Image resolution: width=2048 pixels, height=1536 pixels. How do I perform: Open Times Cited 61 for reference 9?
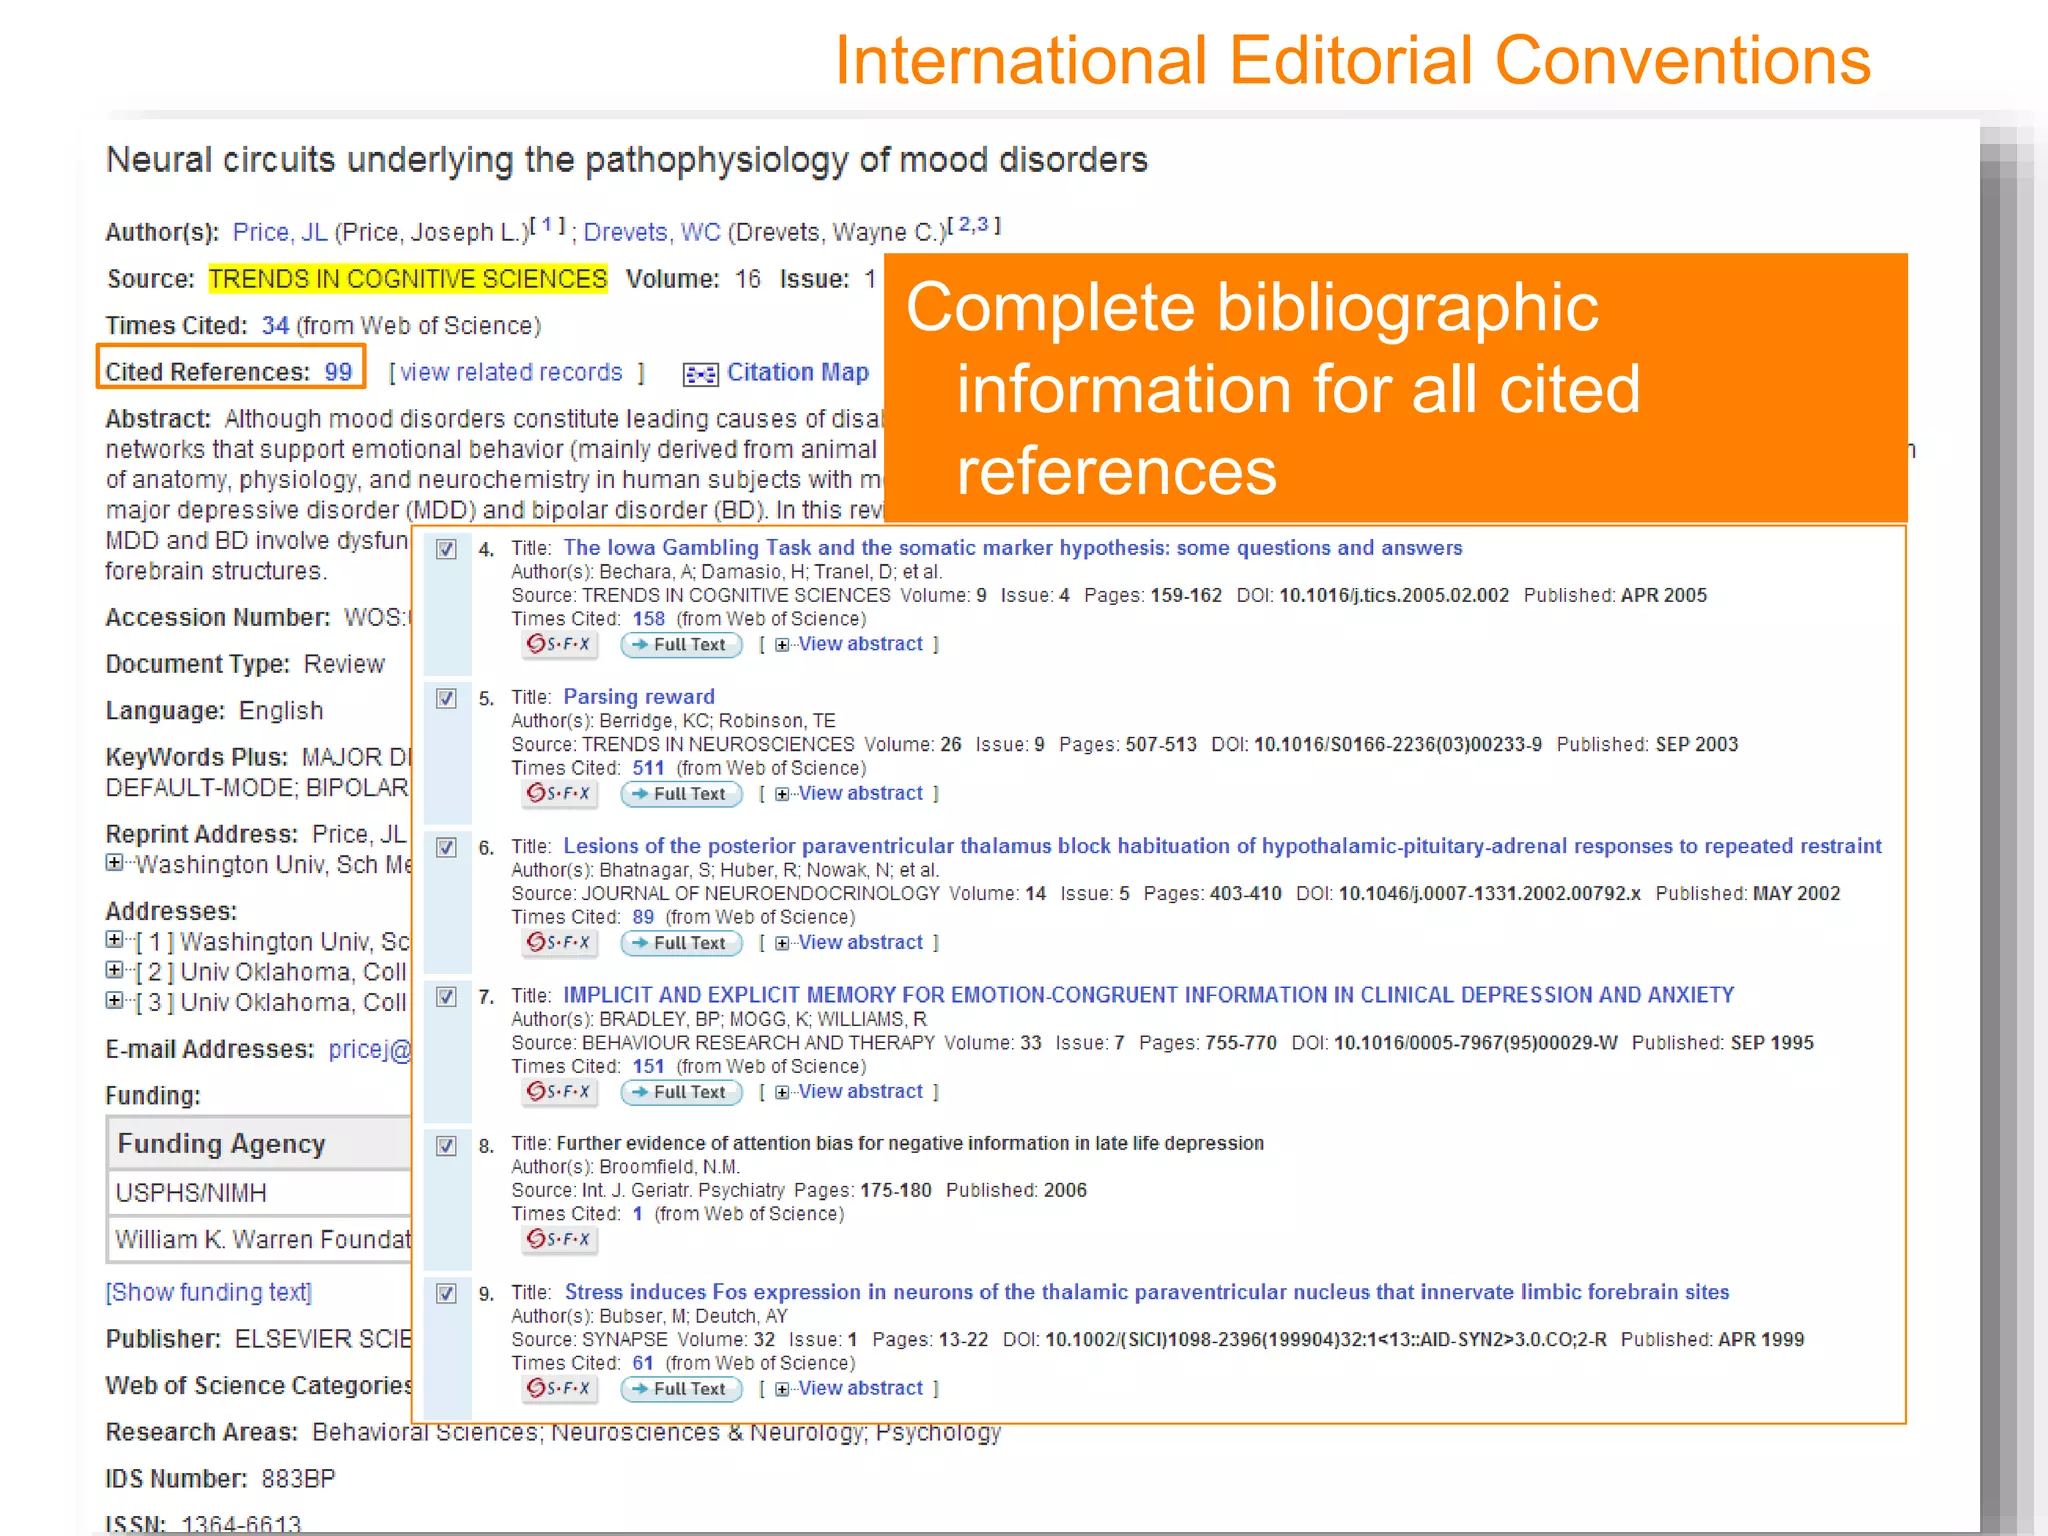click(643, 1363)
